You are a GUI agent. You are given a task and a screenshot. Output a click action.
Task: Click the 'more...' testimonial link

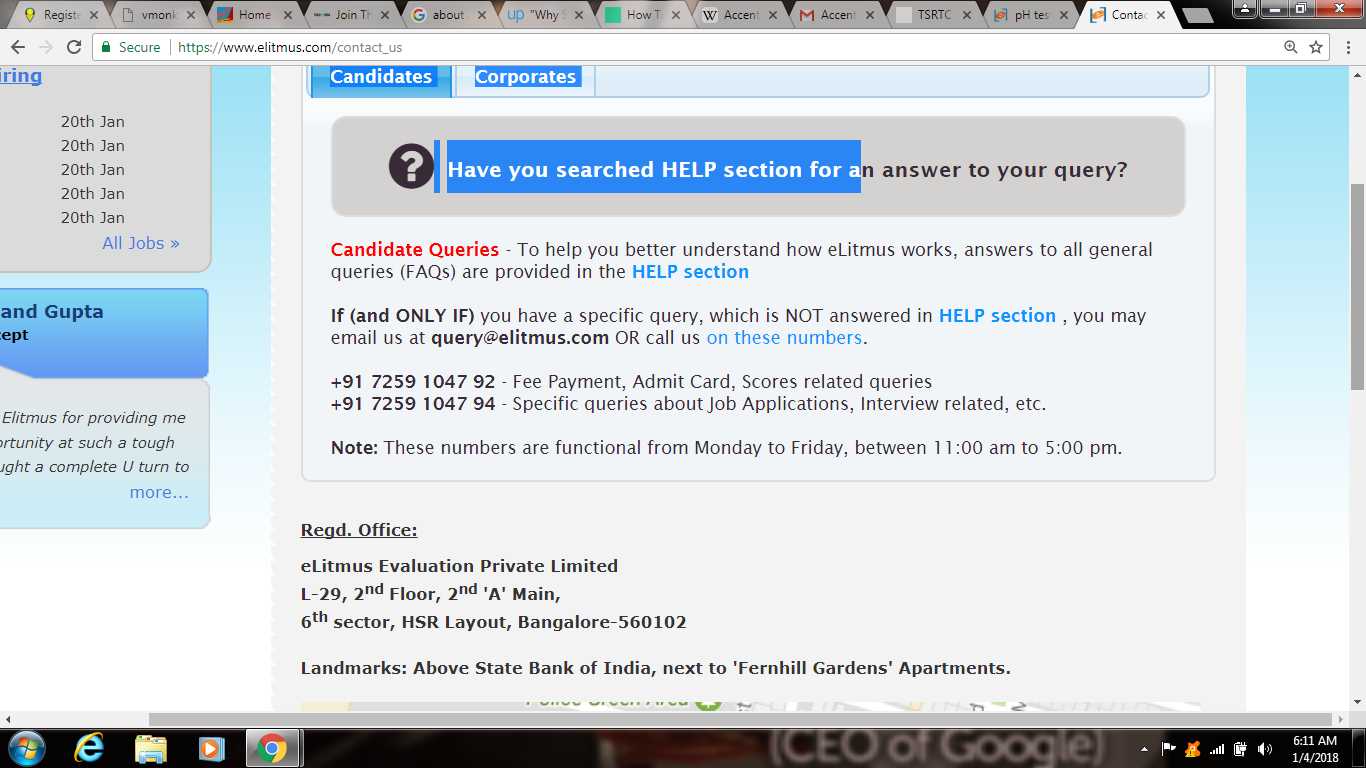pos(159,492)
